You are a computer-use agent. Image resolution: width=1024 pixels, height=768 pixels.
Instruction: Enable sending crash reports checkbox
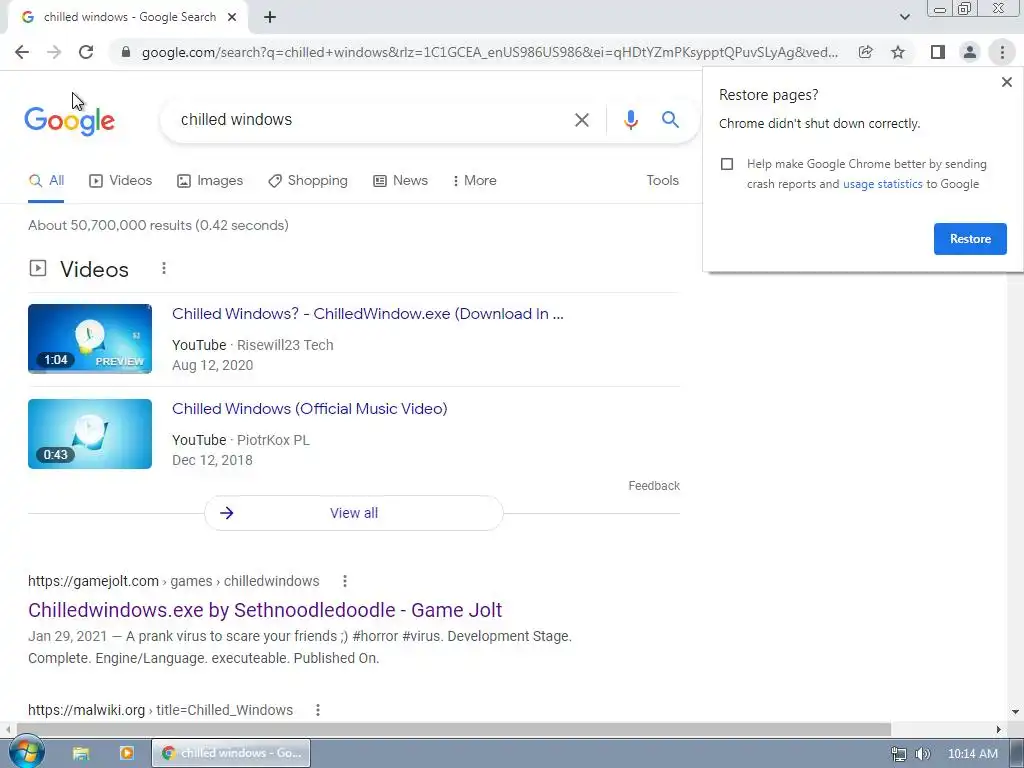pyautogui.click(x=727, y=164)
